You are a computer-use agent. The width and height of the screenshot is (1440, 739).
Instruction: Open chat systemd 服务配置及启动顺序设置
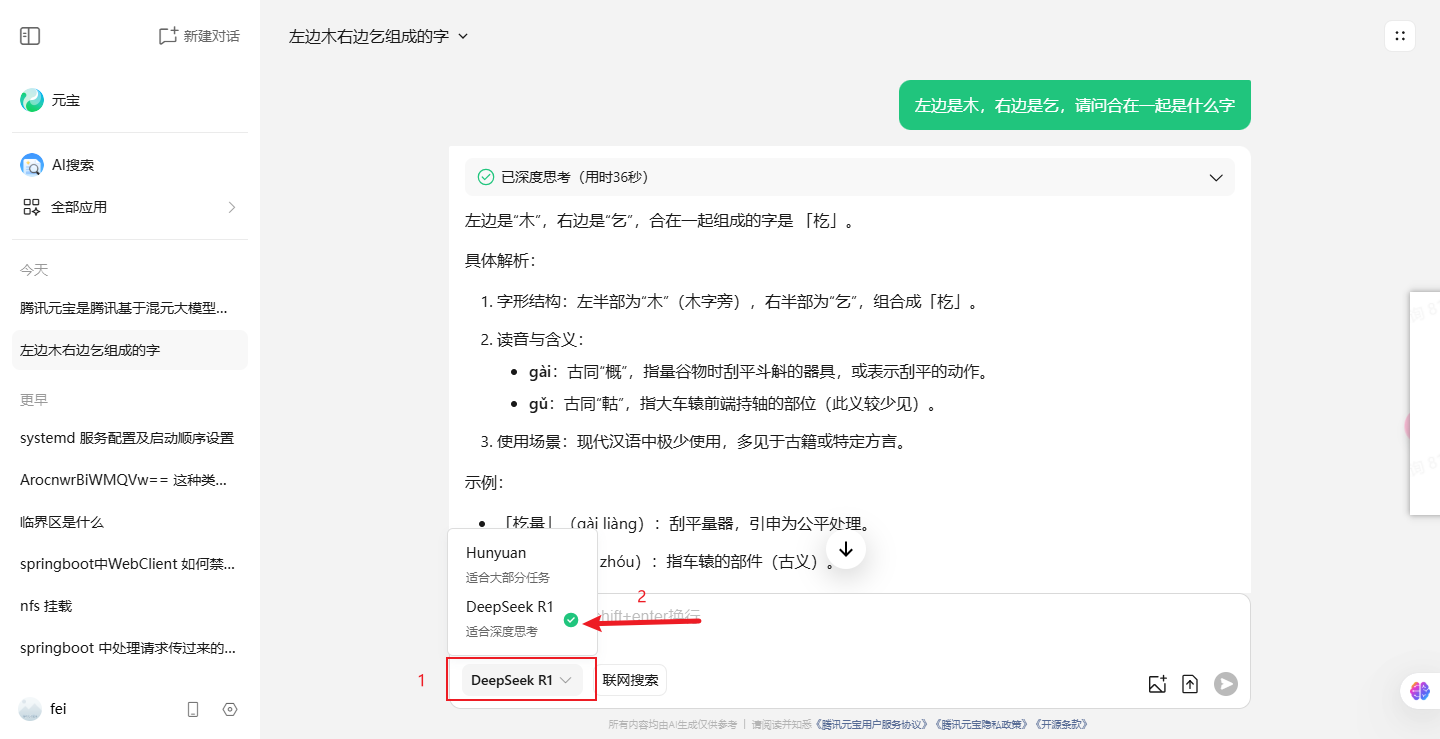coord(130,438)
